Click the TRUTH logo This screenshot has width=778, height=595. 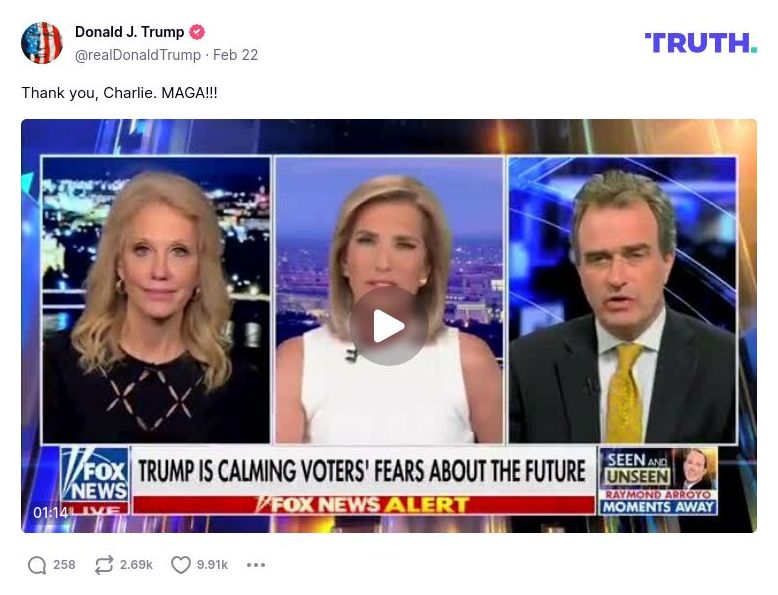(x=701, y=43)
